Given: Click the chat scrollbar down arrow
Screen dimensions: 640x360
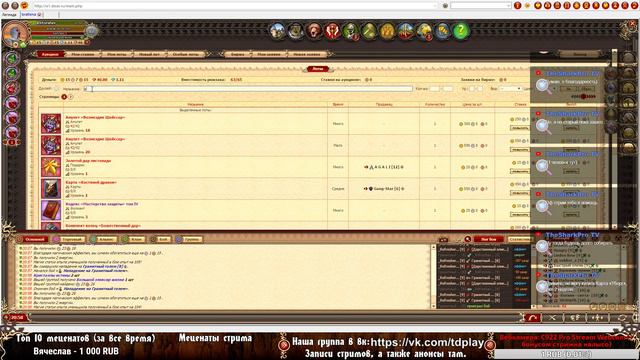Looking at the screenshot, I should tap(433, 306).
